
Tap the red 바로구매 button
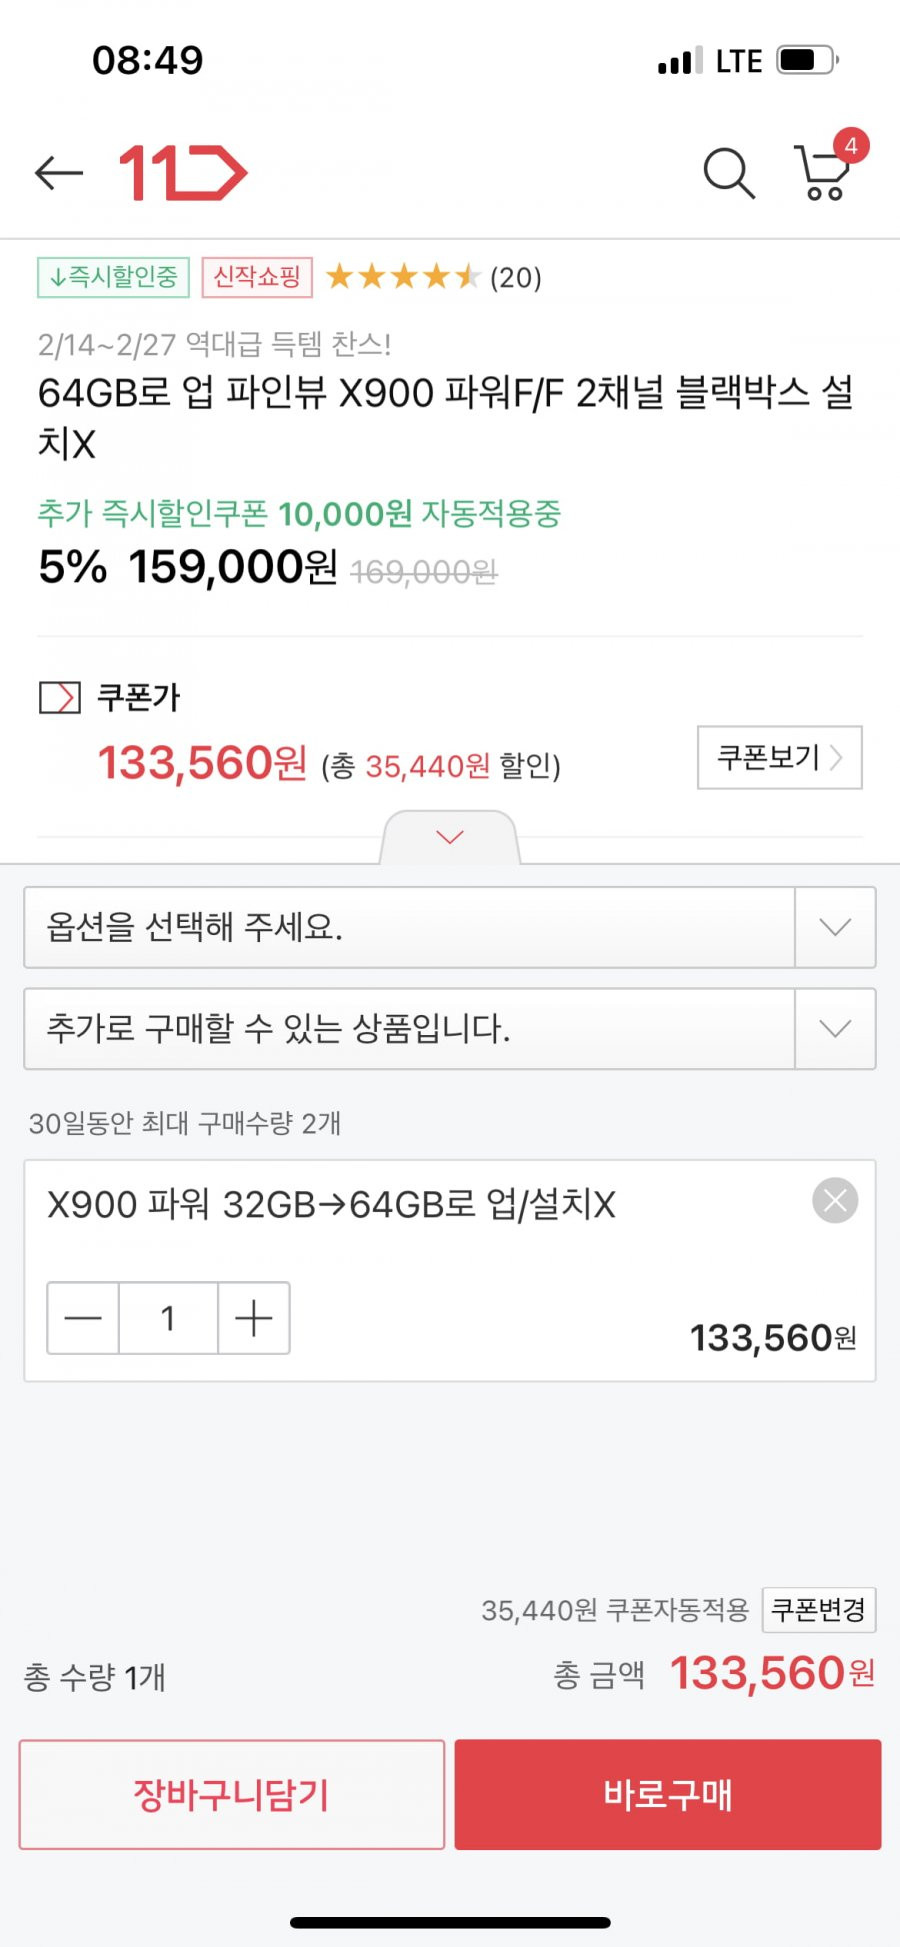click(668, 1795)
